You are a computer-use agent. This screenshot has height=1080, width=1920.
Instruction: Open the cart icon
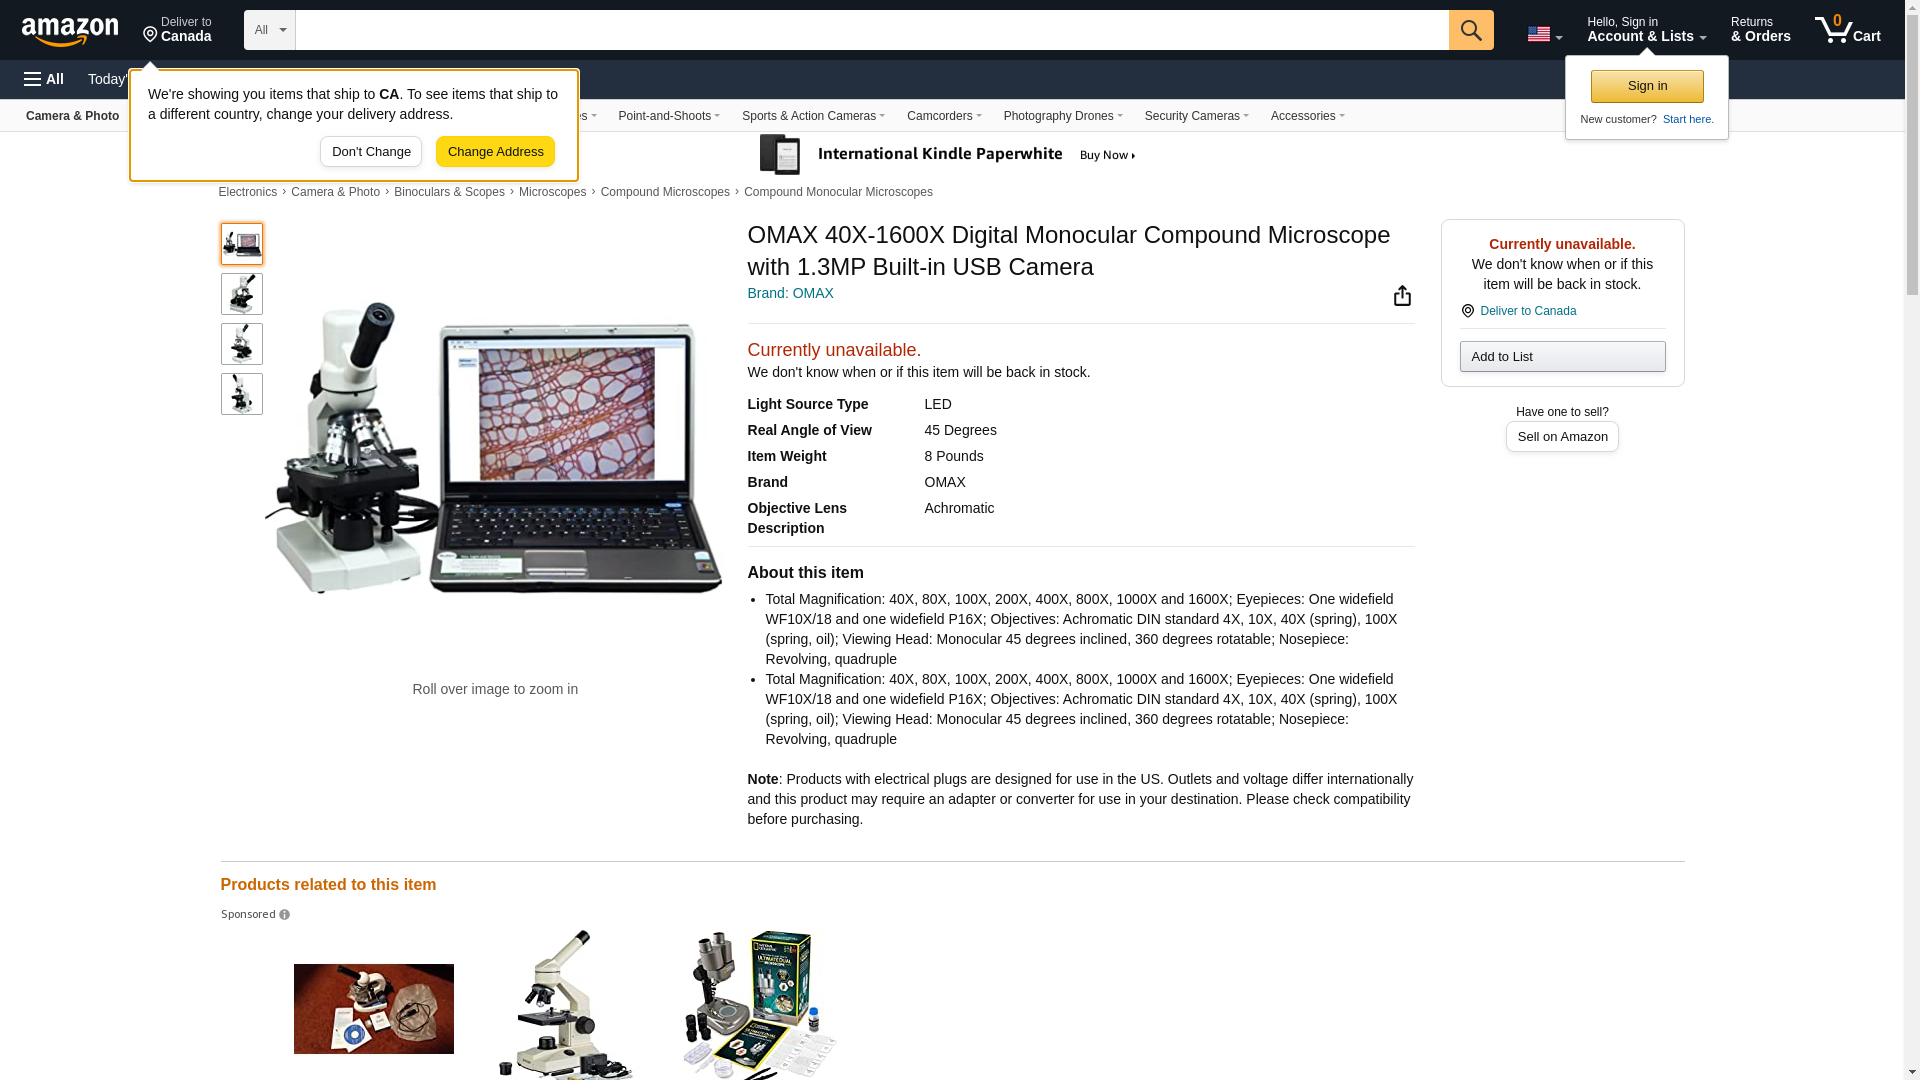tap(1847, 30)
